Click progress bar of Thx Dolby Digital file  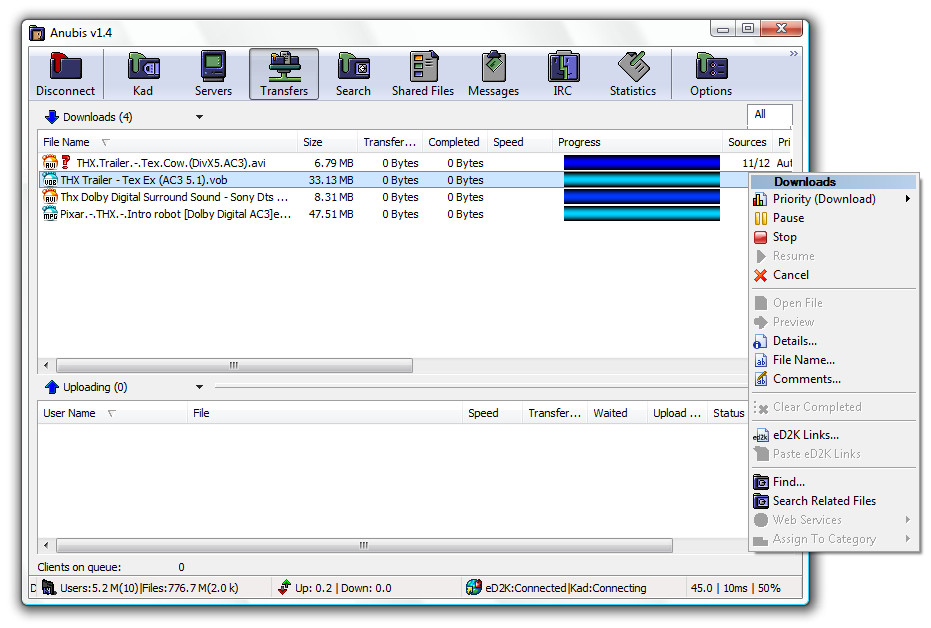642,196
